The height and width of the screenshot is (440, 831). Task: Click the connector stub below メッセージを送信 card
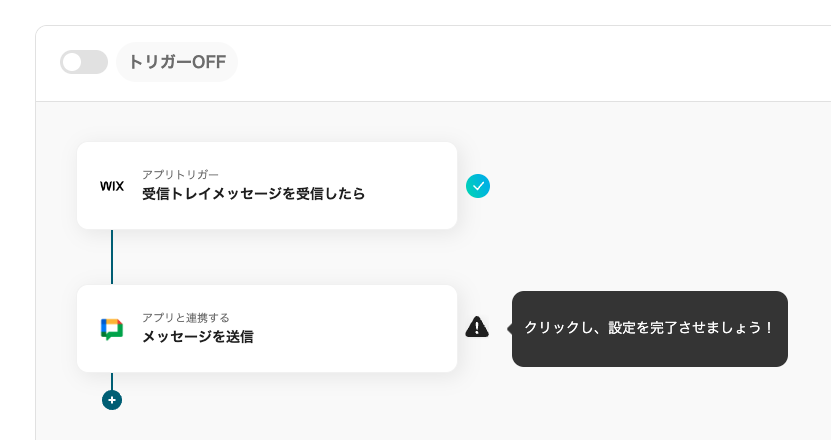[112, 380]
